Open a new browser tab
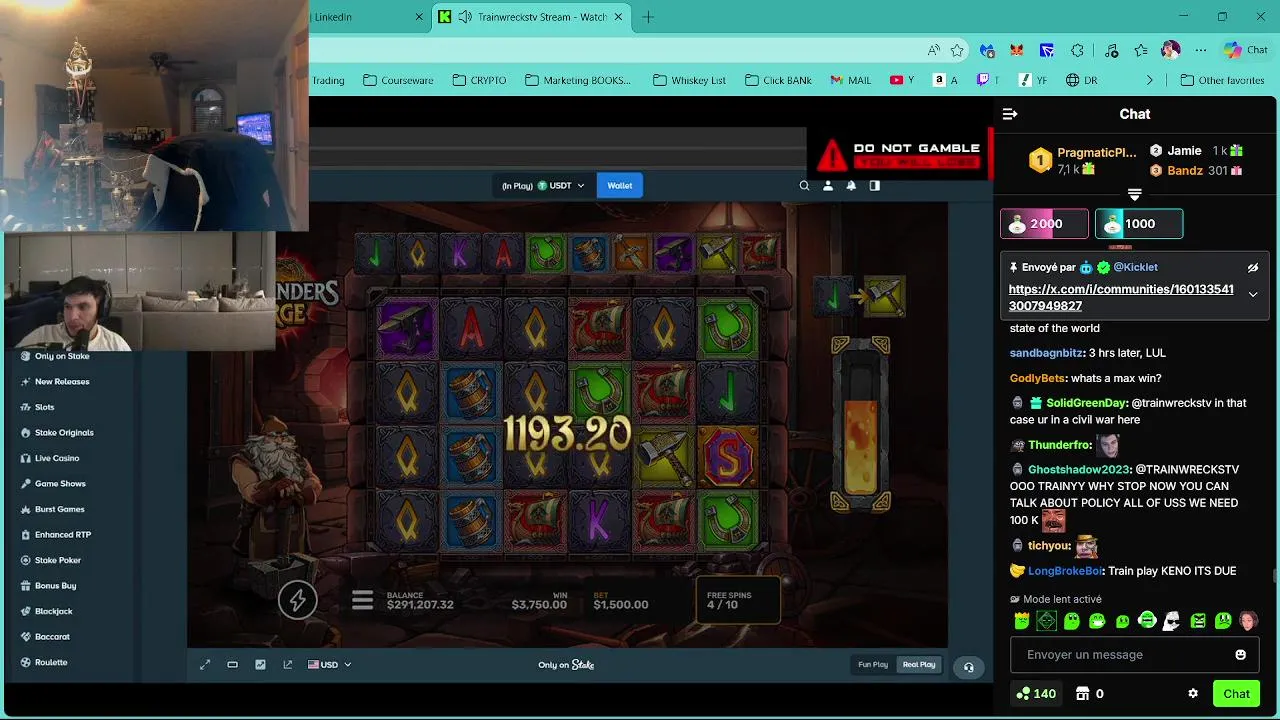The width and height of the screenshot is (1280, 720). [648, 17]
